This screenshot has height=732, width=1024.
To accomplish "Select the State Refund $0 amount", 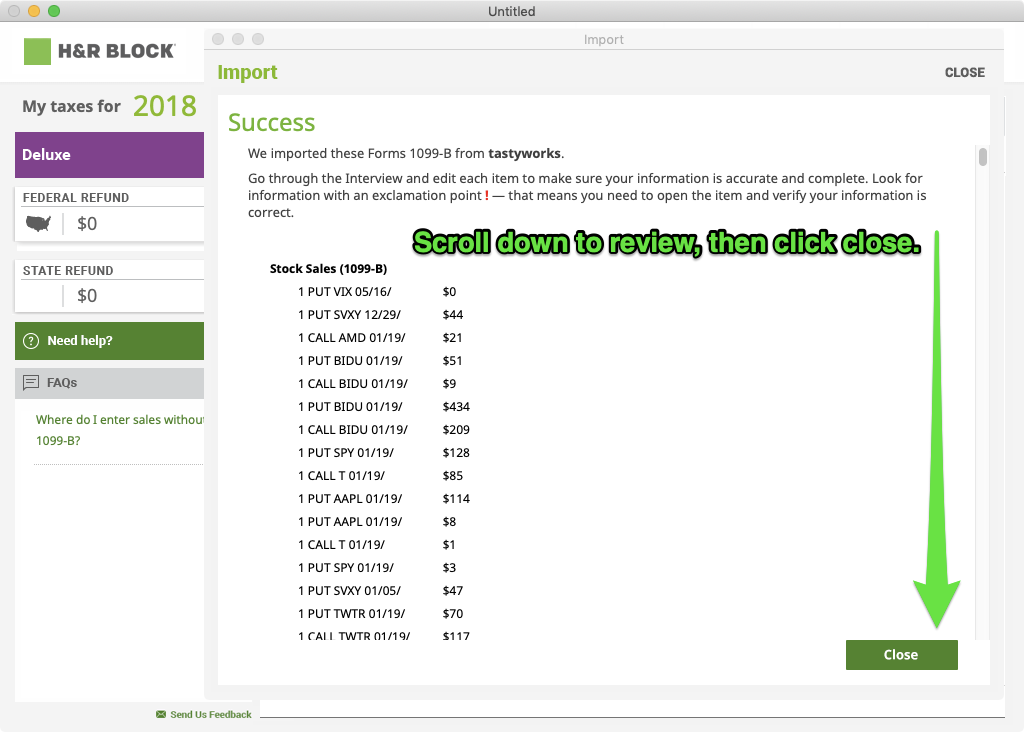I will [x=87, y=296].
